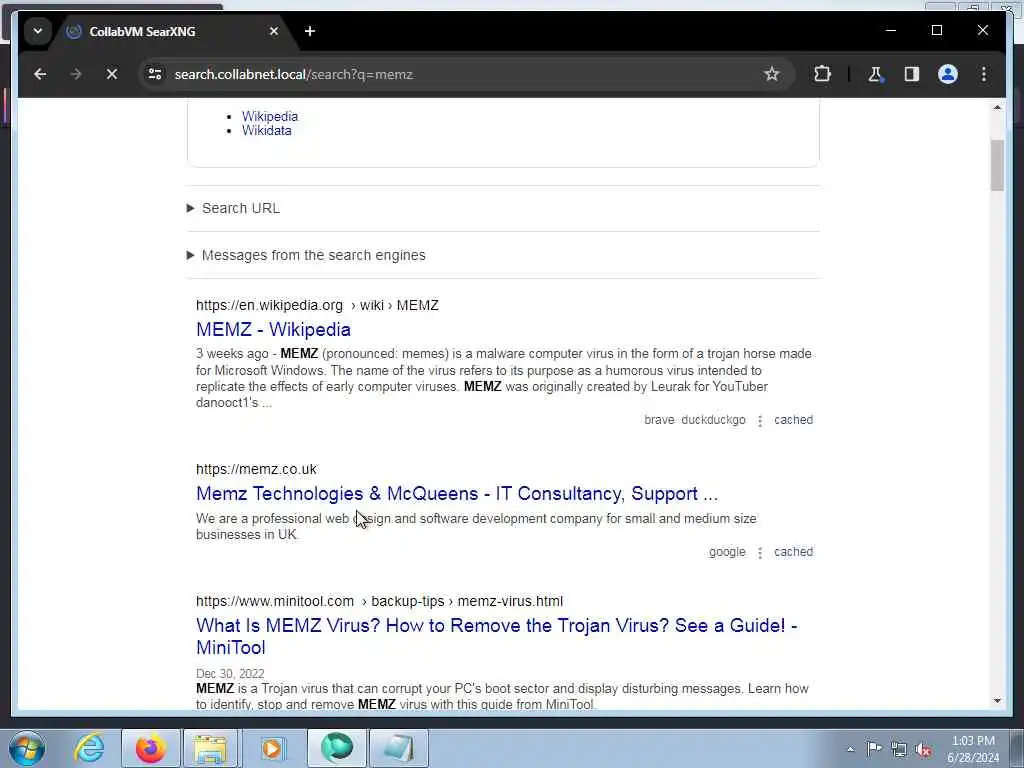
Task: Toggle the side panel icon
Action: click(912, 74)
